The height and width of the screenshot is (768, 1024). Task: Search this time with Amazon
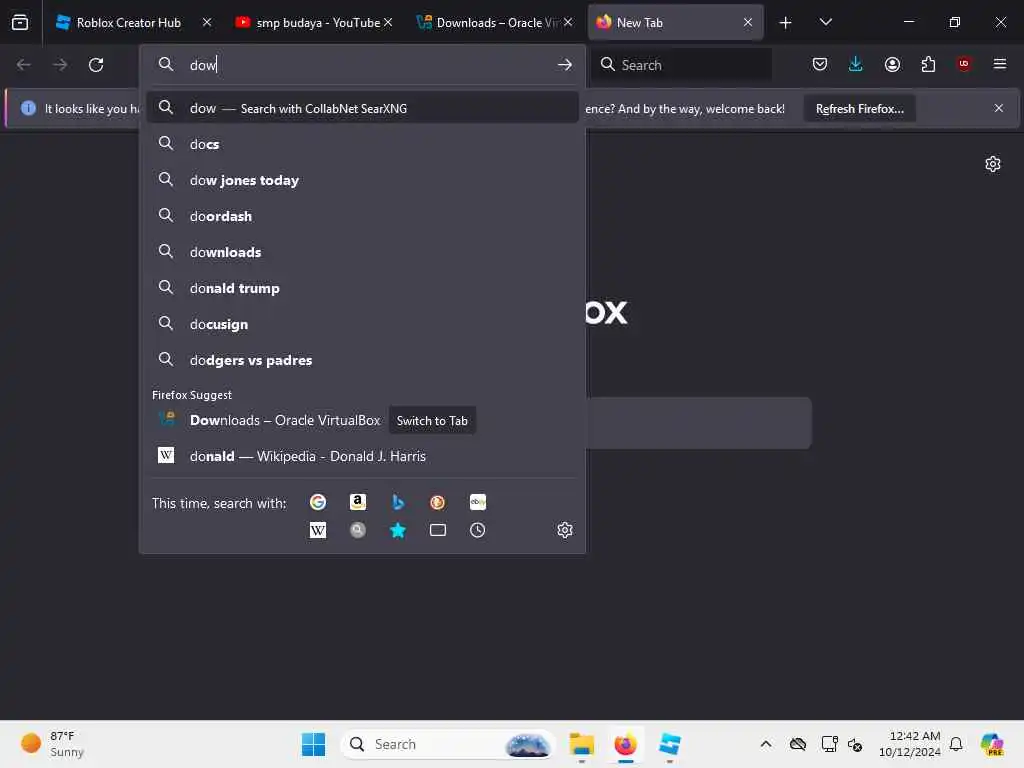click(357, 502)
